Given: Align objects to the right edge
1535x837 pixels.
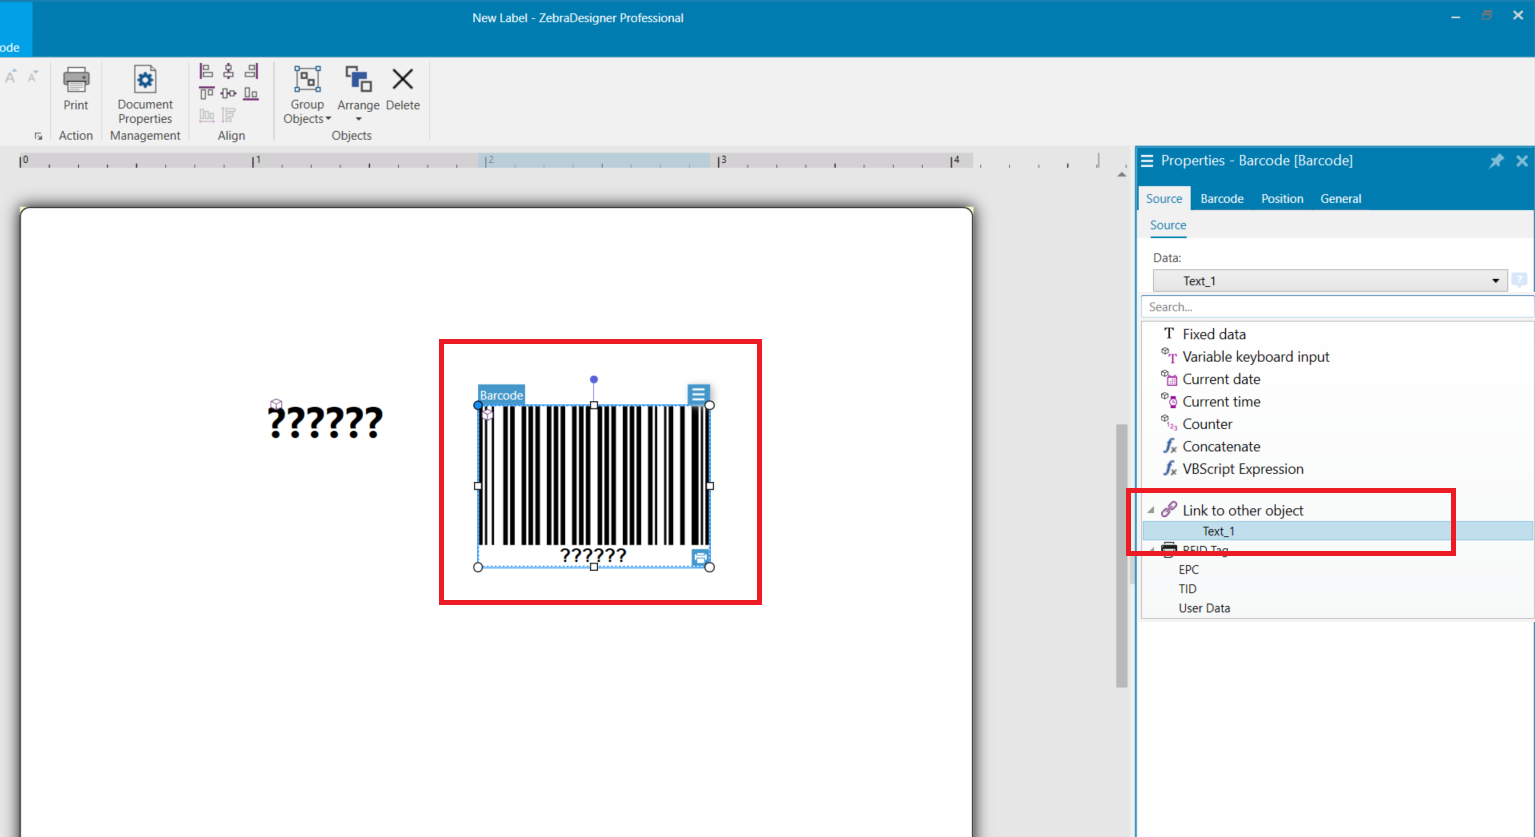Looking at the screenshot, I should pos(251,71).
